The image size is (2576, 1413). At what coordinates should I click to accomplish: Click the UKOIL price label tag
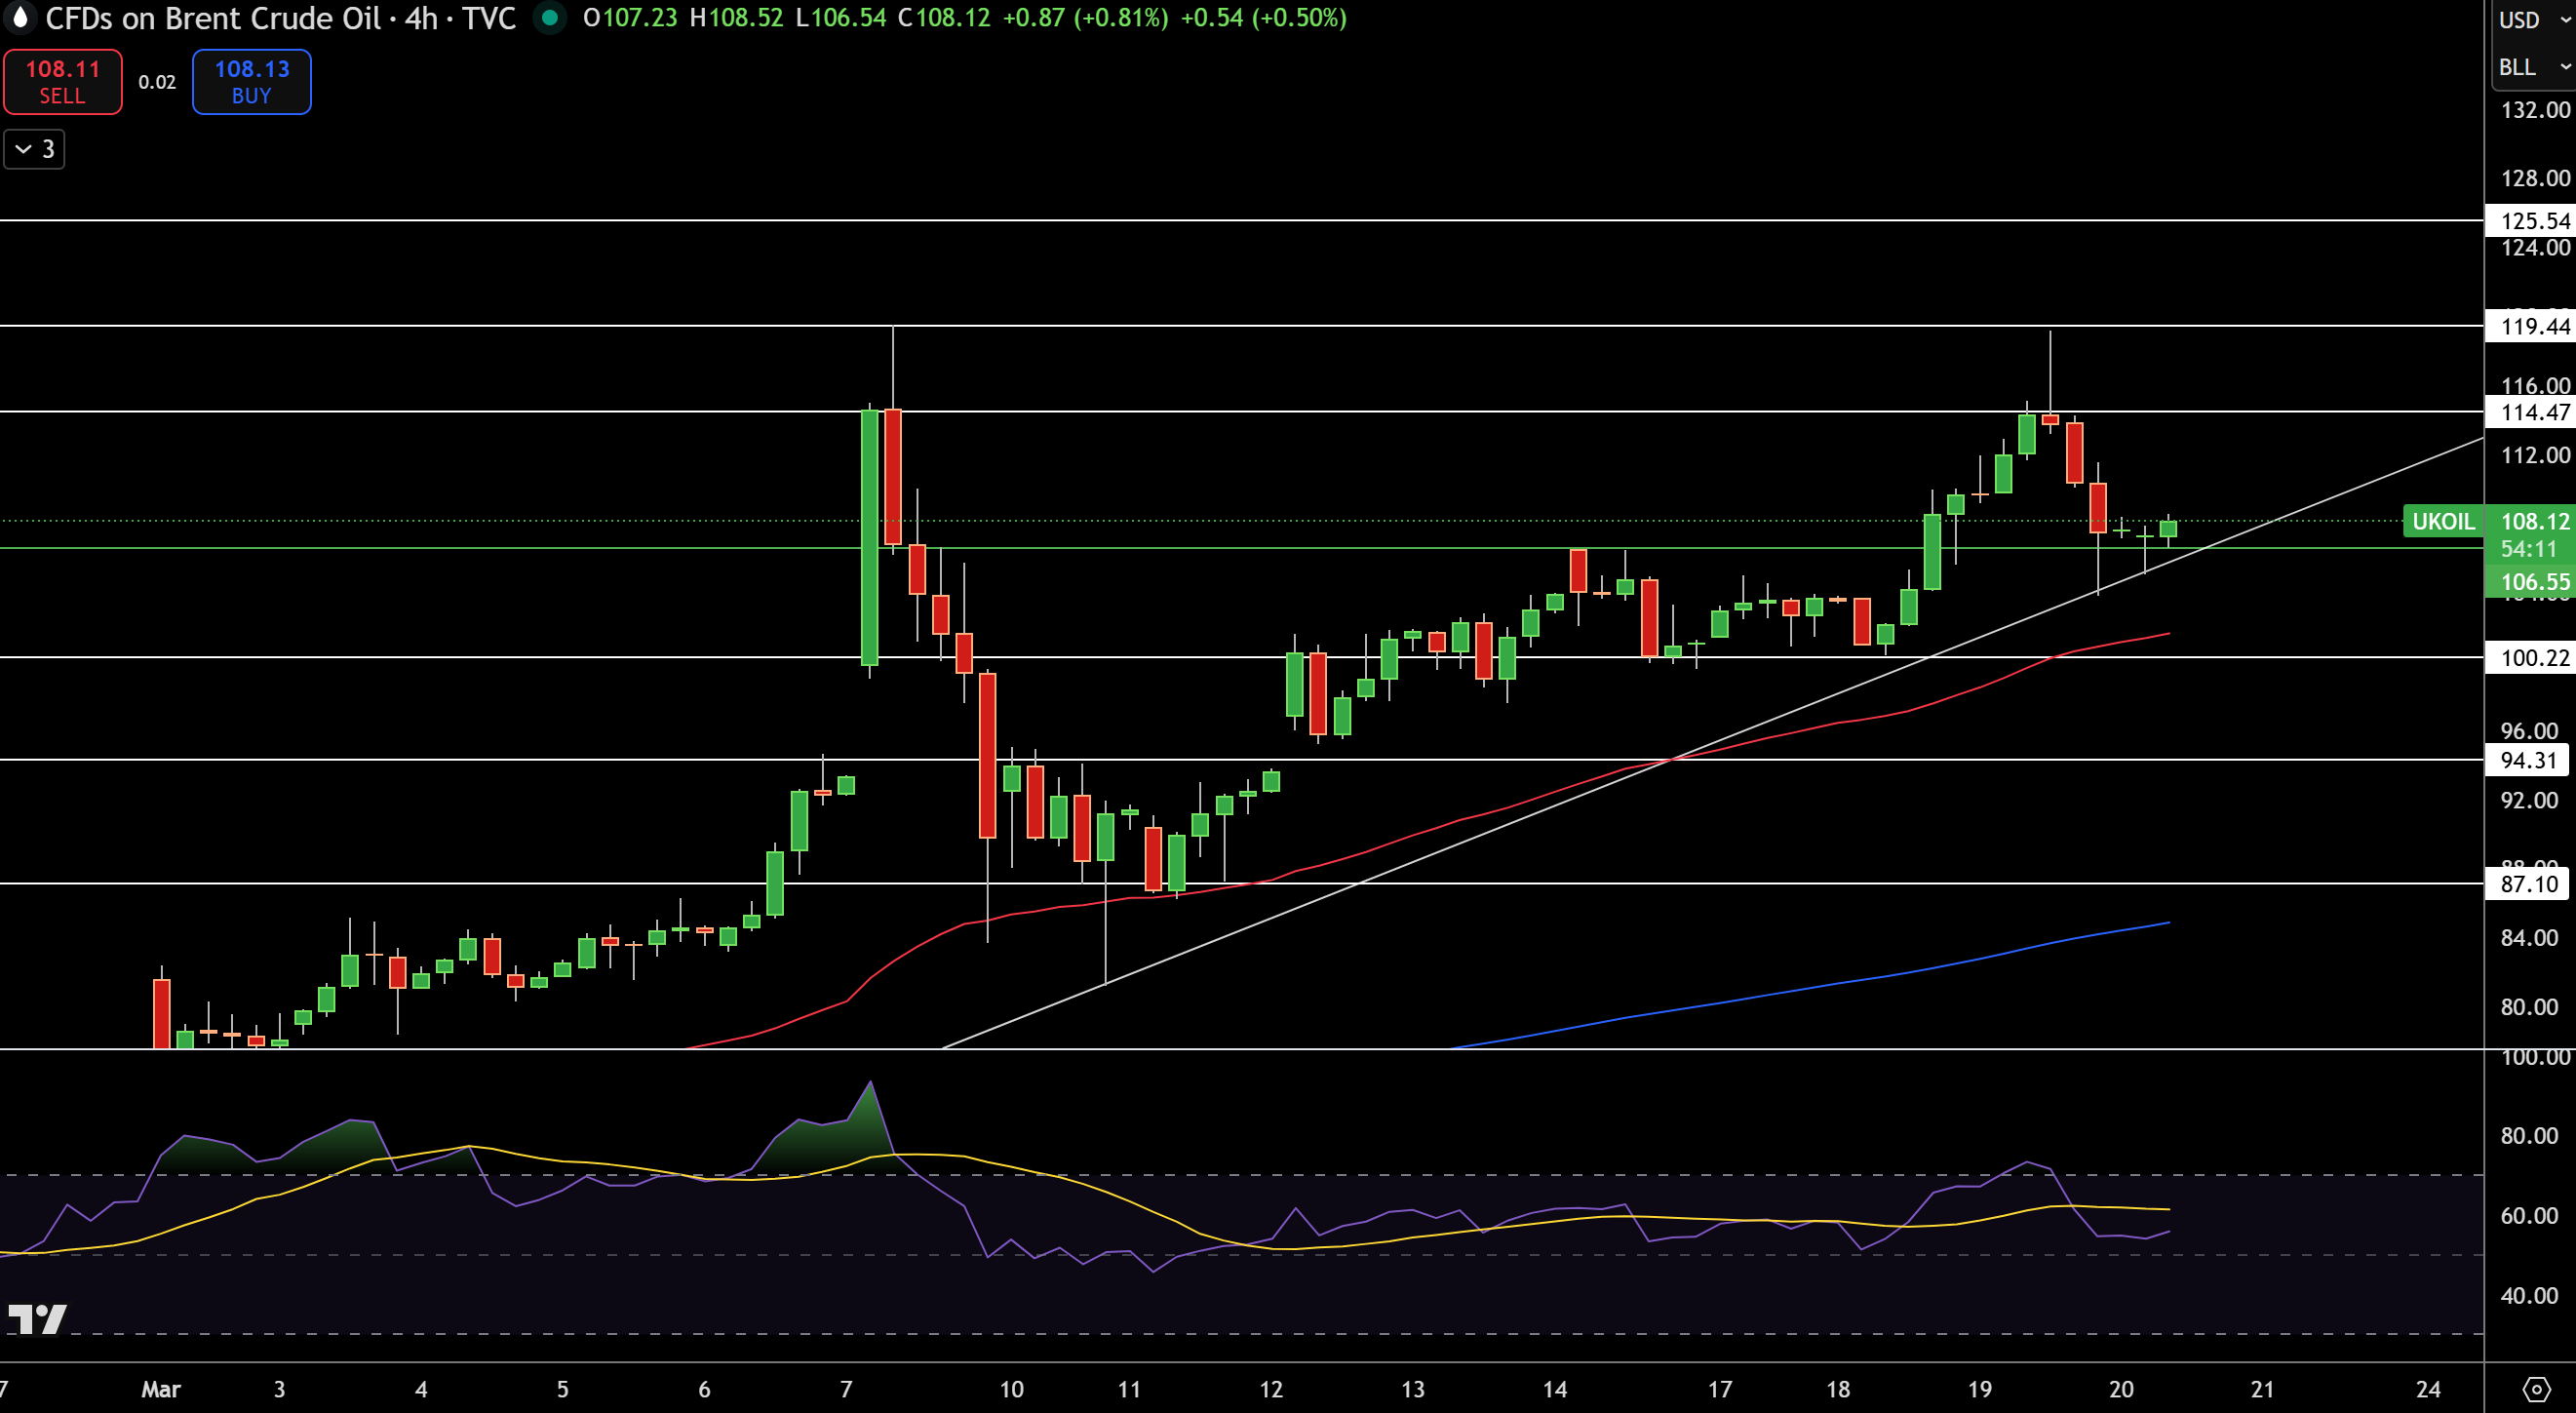pyautogui.click(x=2442, y=521)
